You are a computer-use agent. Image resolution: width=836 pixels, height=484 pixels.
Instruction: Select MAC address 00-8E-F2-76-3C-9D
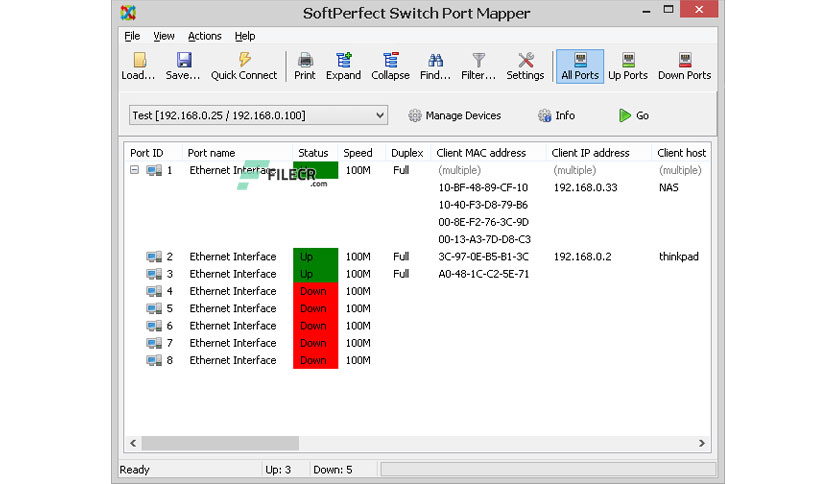[x=484, y=222]
